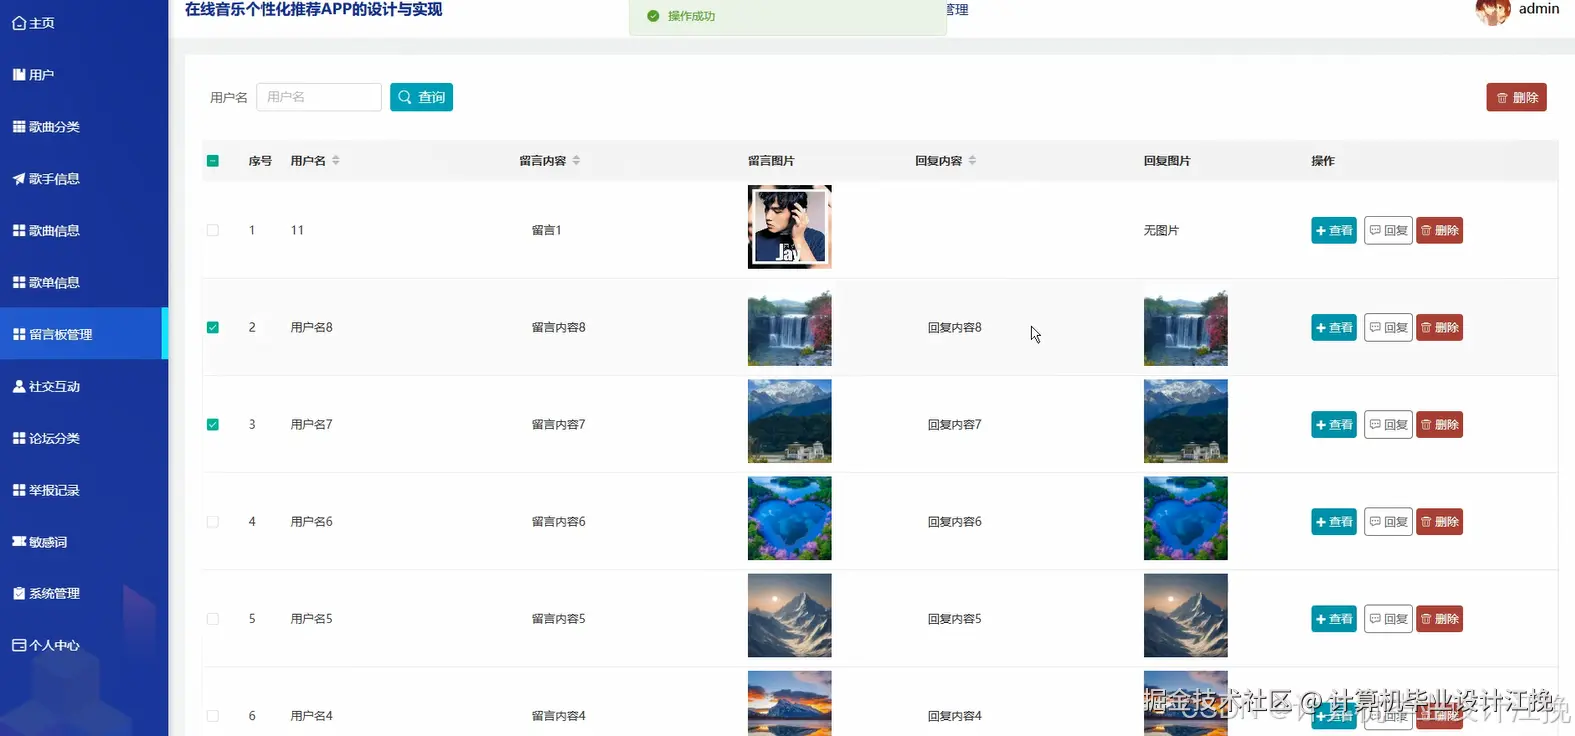
Task: Click the 回复内容7 cell text
Action: coord(955,424)
